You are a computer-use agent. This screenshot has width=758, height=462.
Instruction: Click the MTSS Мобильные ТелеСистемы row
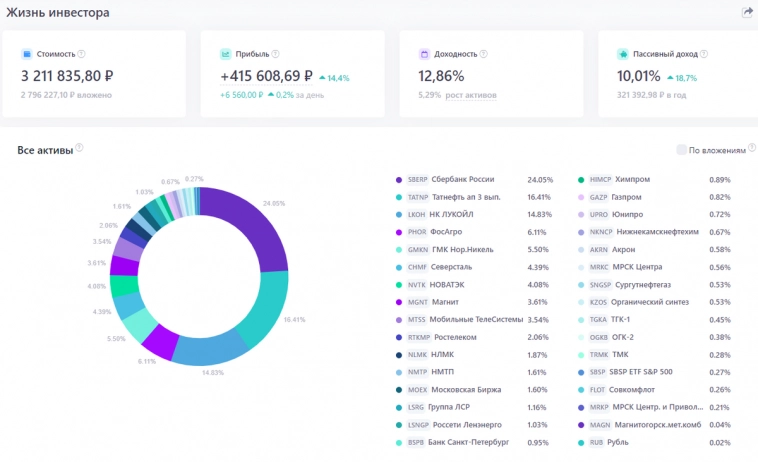474,319
